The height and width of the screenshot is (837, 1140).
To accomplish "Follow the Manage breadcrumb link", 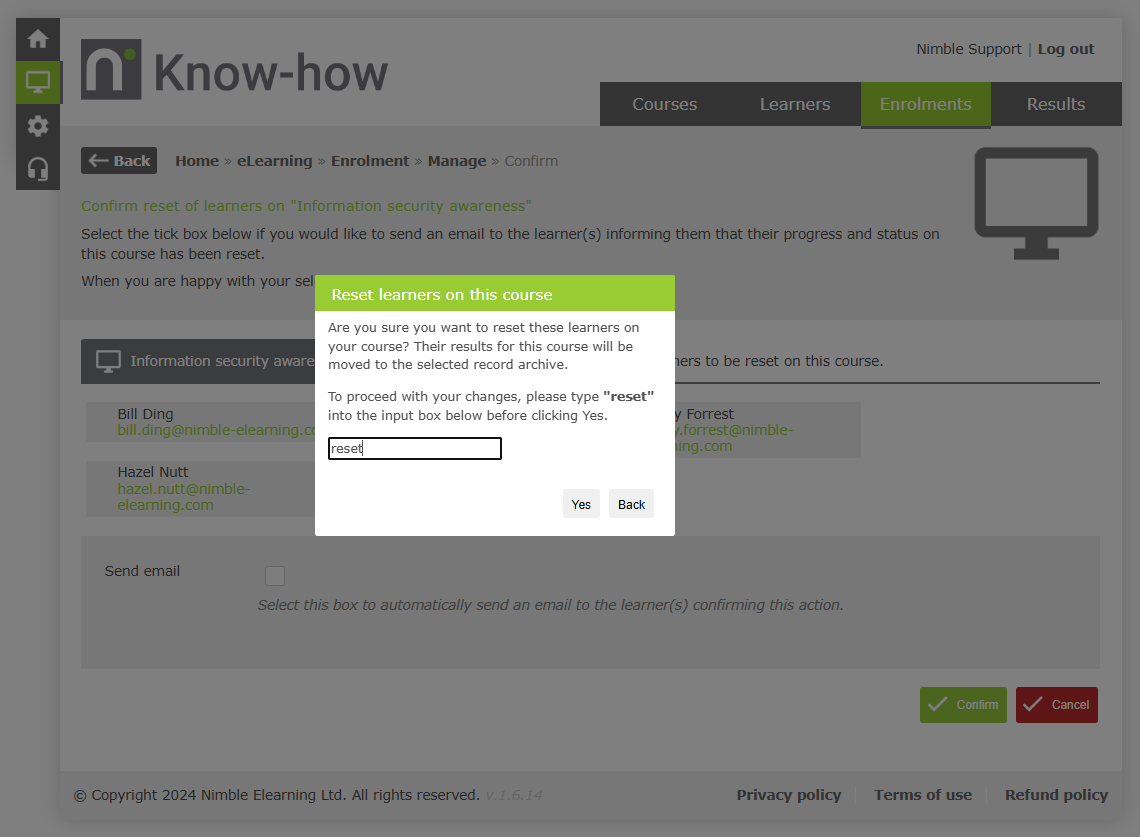I will pos(457,161).
